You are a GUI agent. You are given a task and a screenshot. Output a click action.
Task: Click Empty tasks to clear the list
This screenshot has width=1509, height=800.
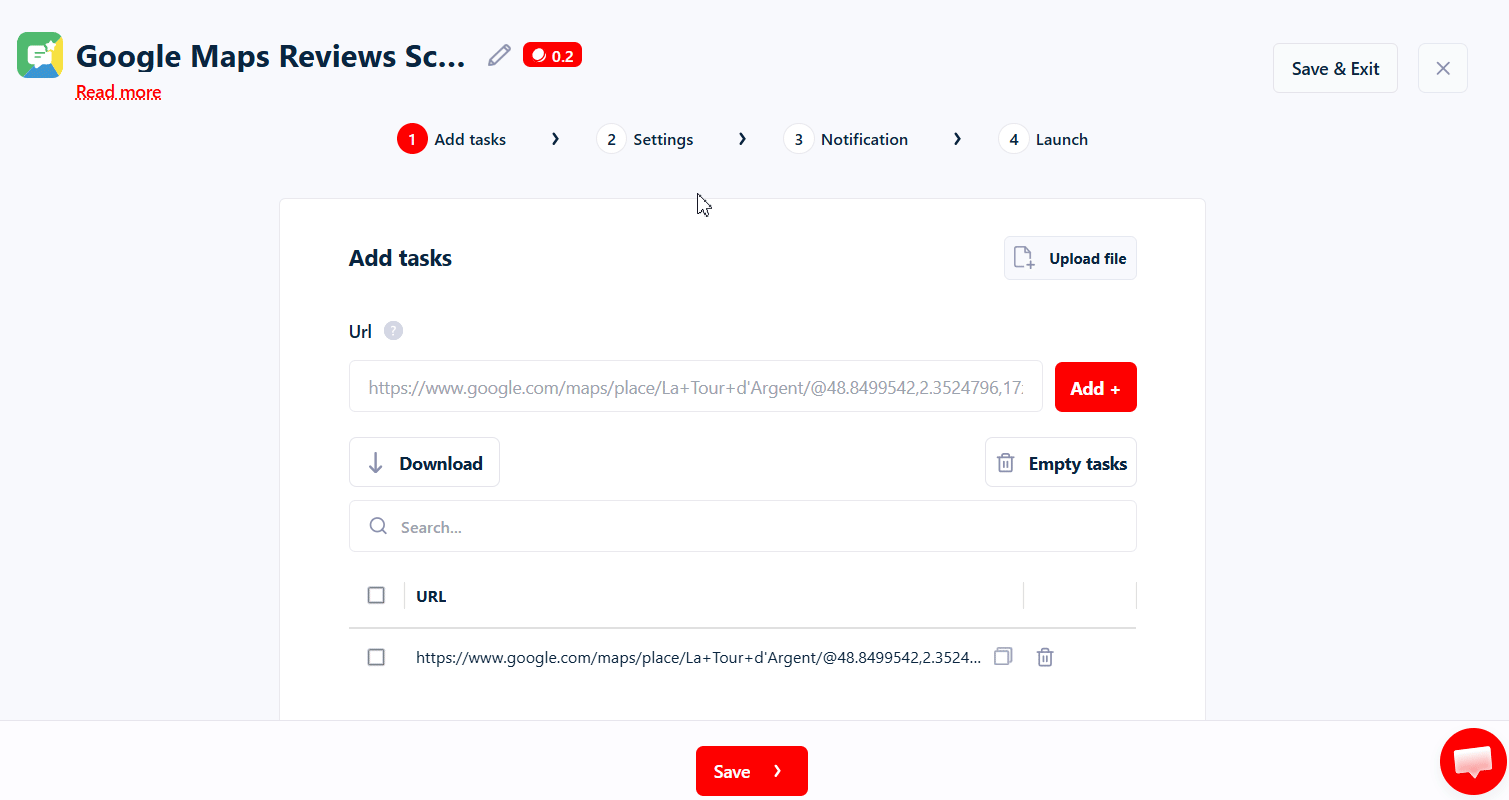pyautogui.click(x=1060, y=462)
